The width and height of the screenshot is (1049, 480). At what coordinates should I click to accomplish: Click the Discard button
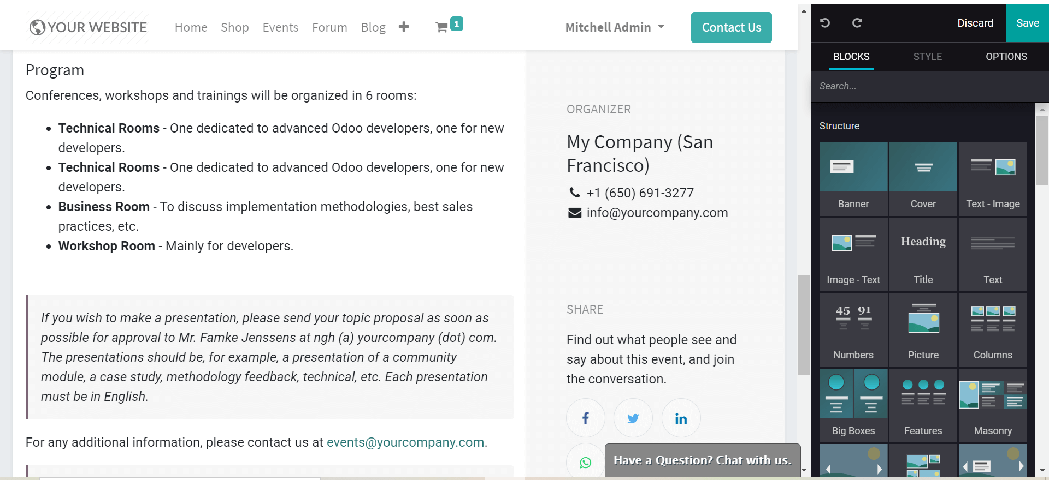pos(975,23)
